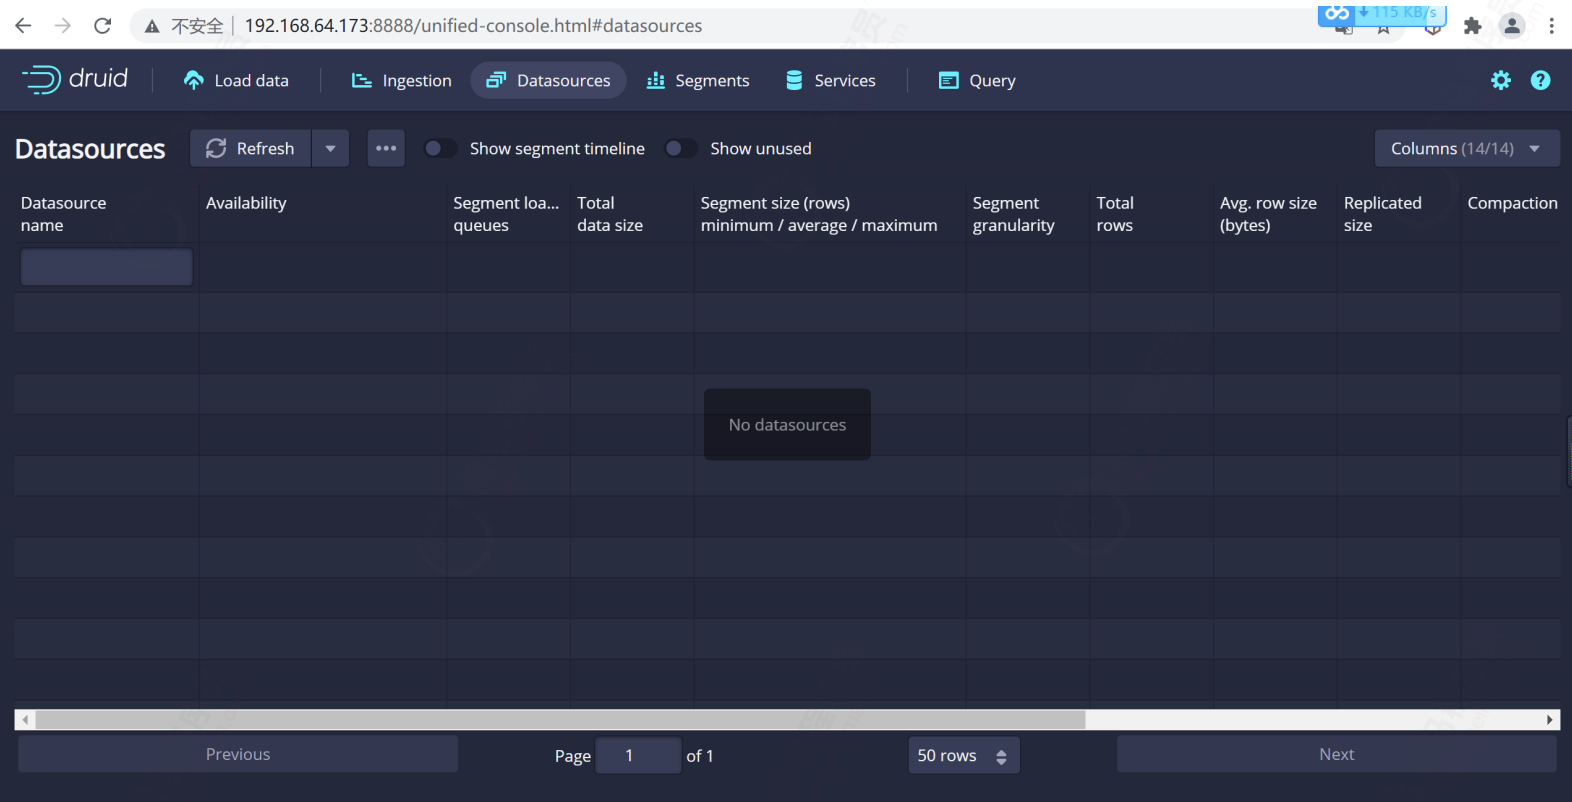Open the Load data view
The height and width of the screenshot is (802, 1572).
236,80
